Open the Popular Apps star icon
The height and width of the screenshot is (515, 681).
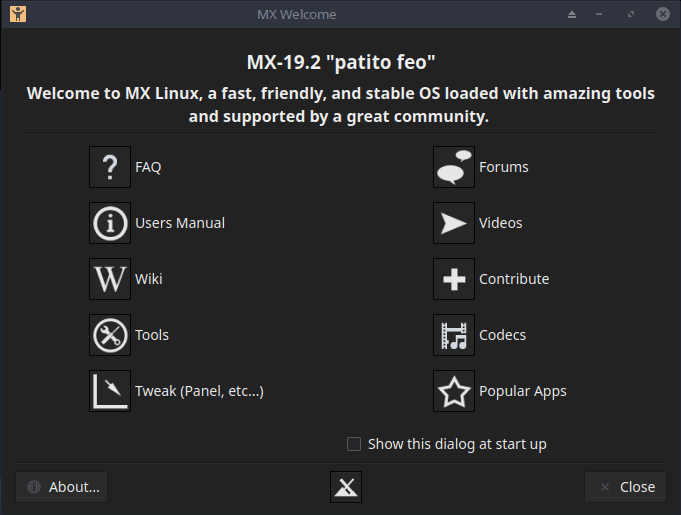(x=454, y=391)
